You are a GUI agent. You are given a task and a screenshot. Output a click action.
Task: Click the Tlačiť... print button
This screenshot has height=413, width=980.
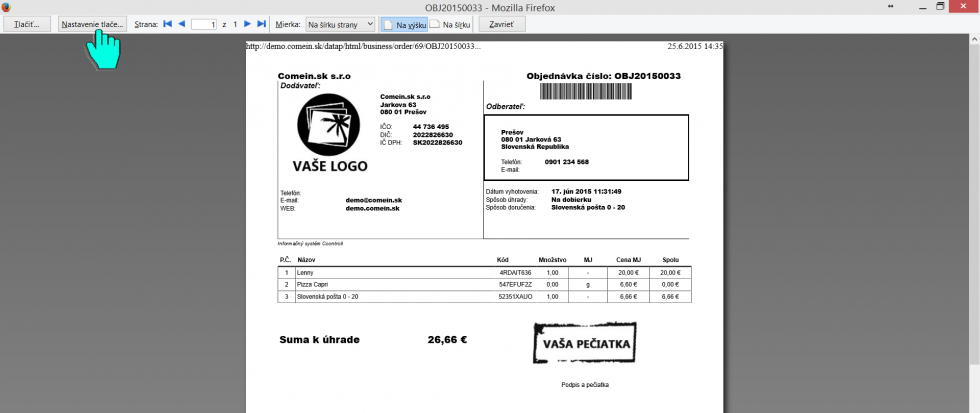coord(27,24)
